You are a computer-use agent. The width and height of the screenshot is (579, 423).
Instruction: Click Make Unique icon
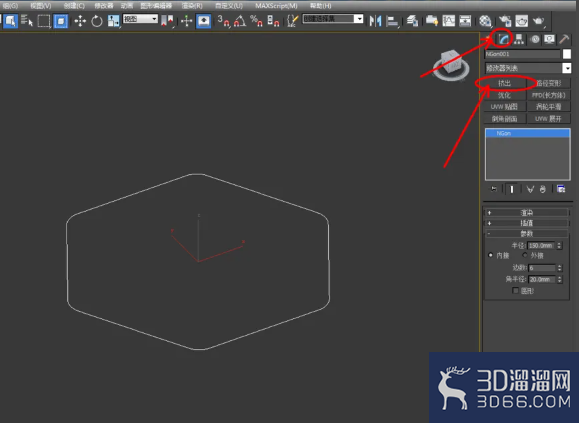coord(530,189)
